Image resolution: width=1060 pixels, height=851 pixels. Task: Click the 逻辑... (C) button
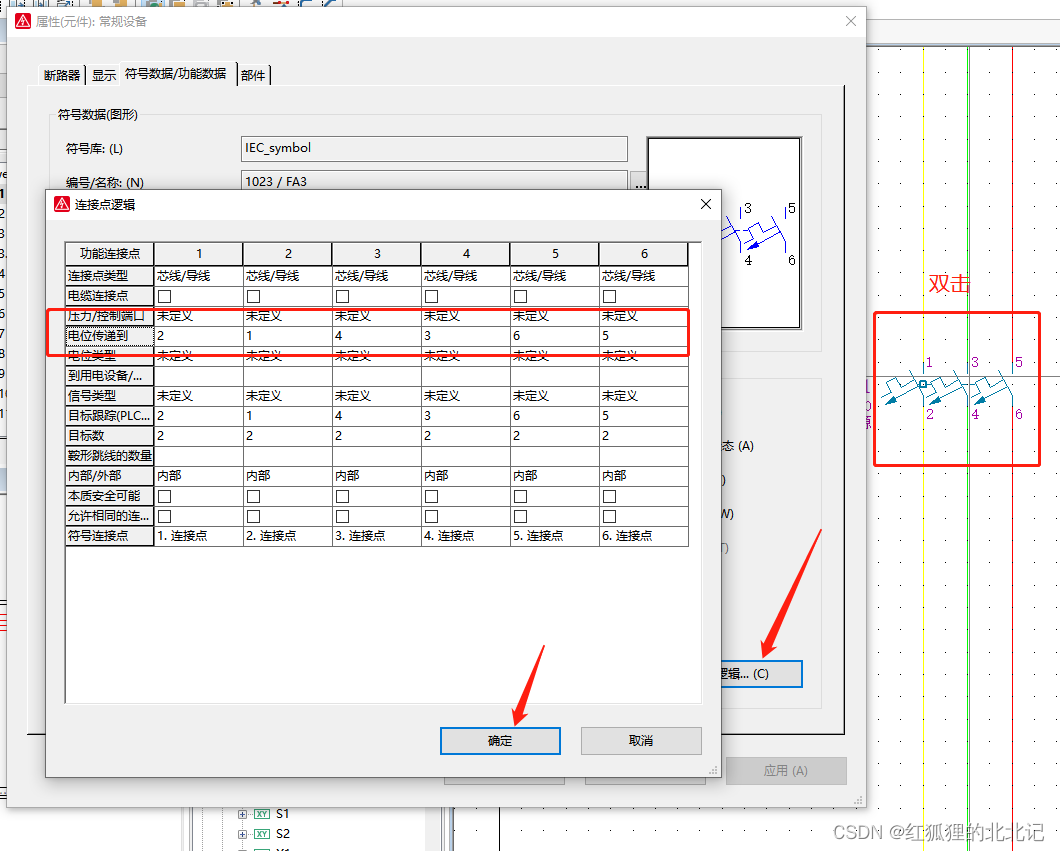point(758,674)
